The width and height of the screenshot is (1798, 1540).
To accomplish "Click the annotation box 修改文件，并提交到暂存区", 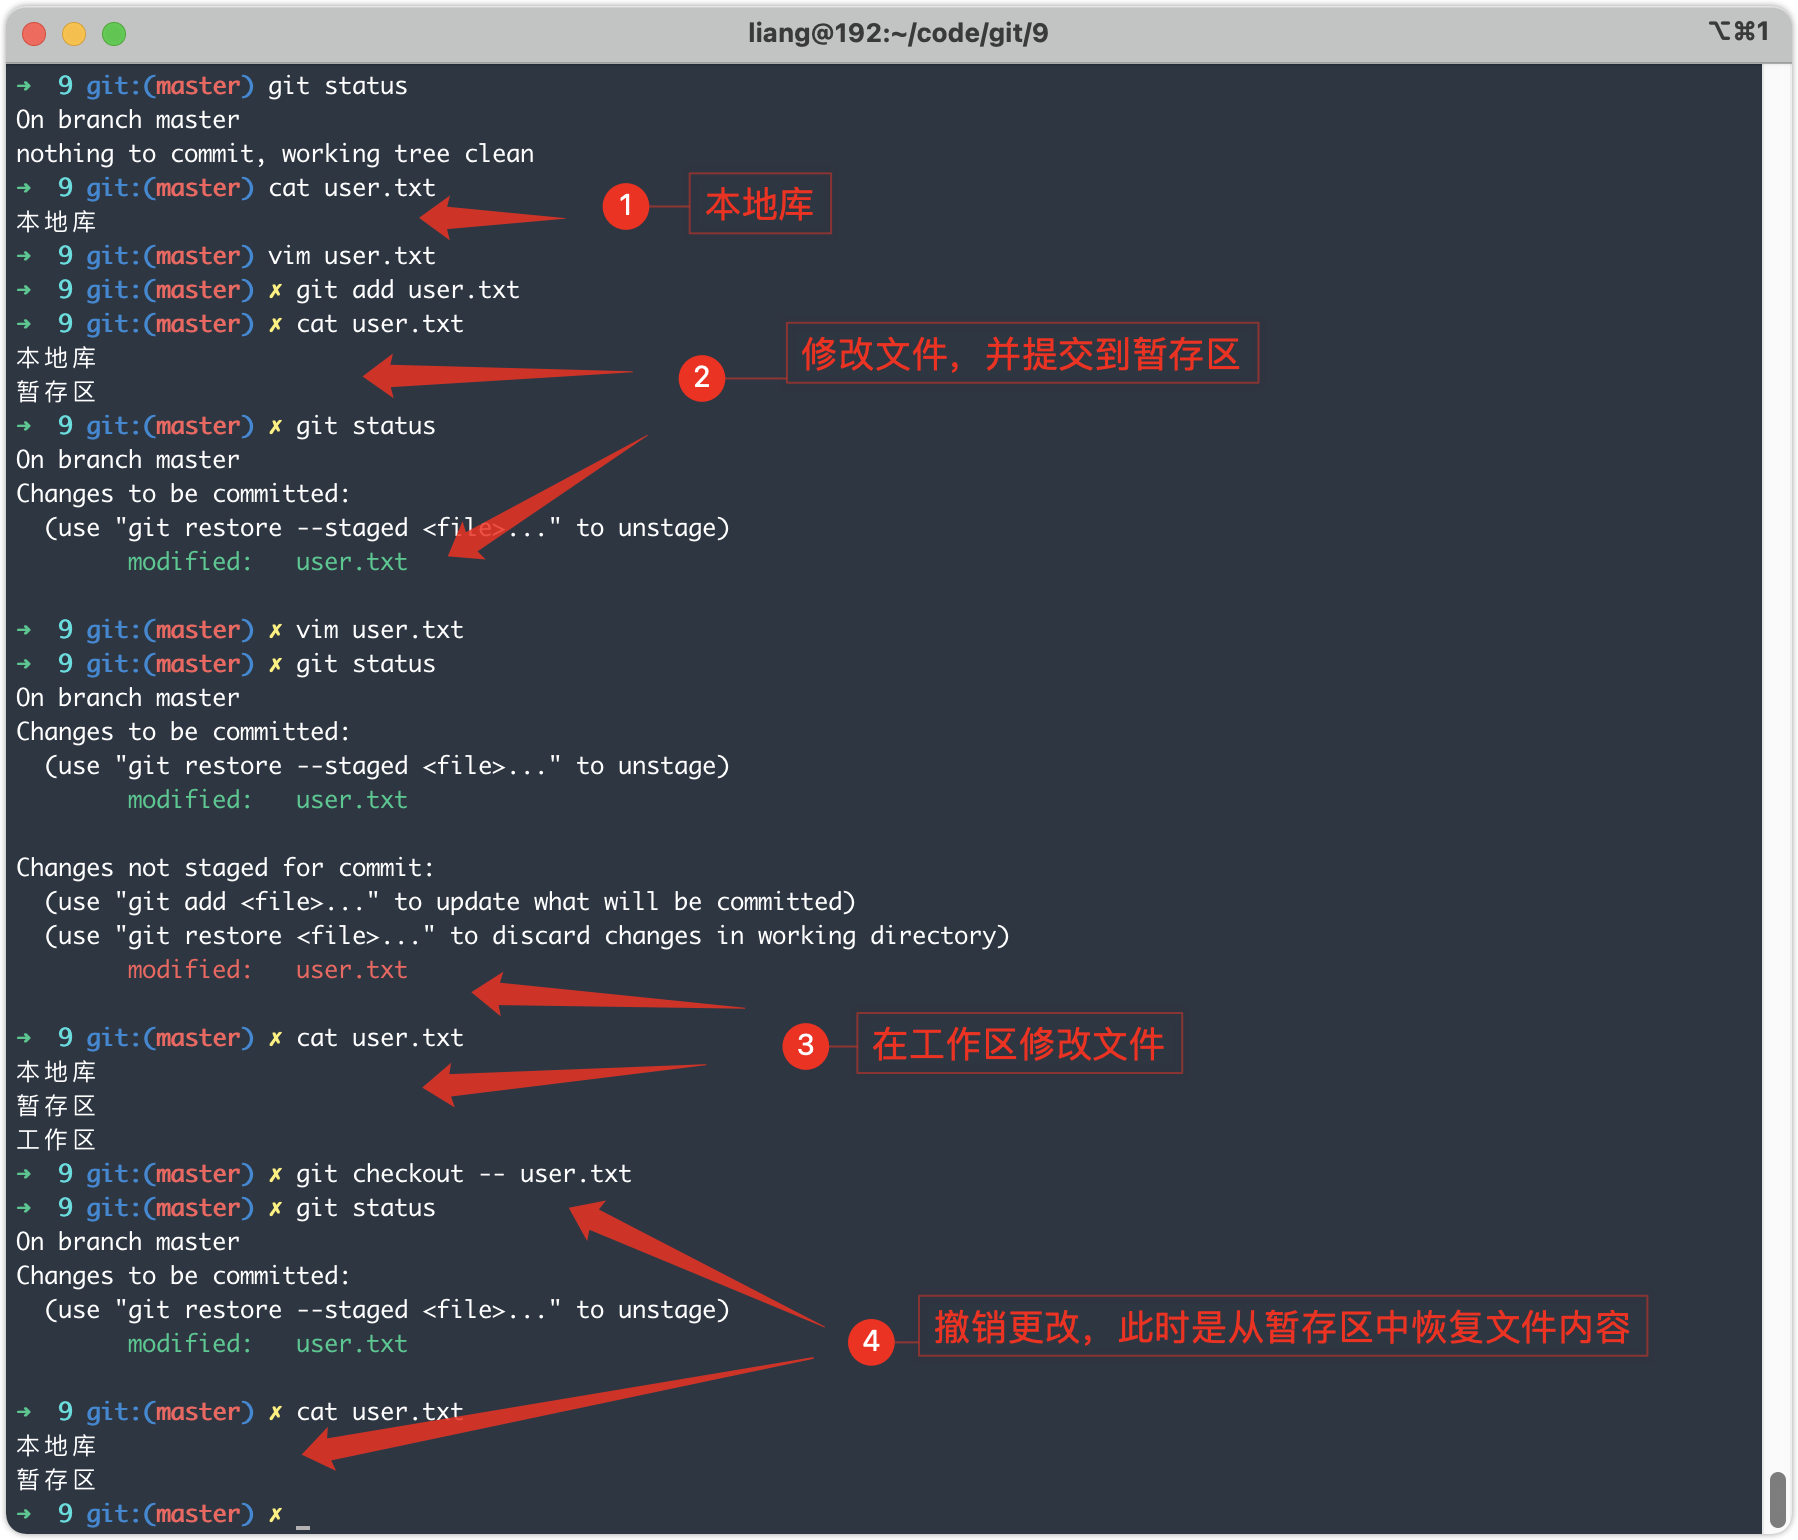I will [1022, 353].
